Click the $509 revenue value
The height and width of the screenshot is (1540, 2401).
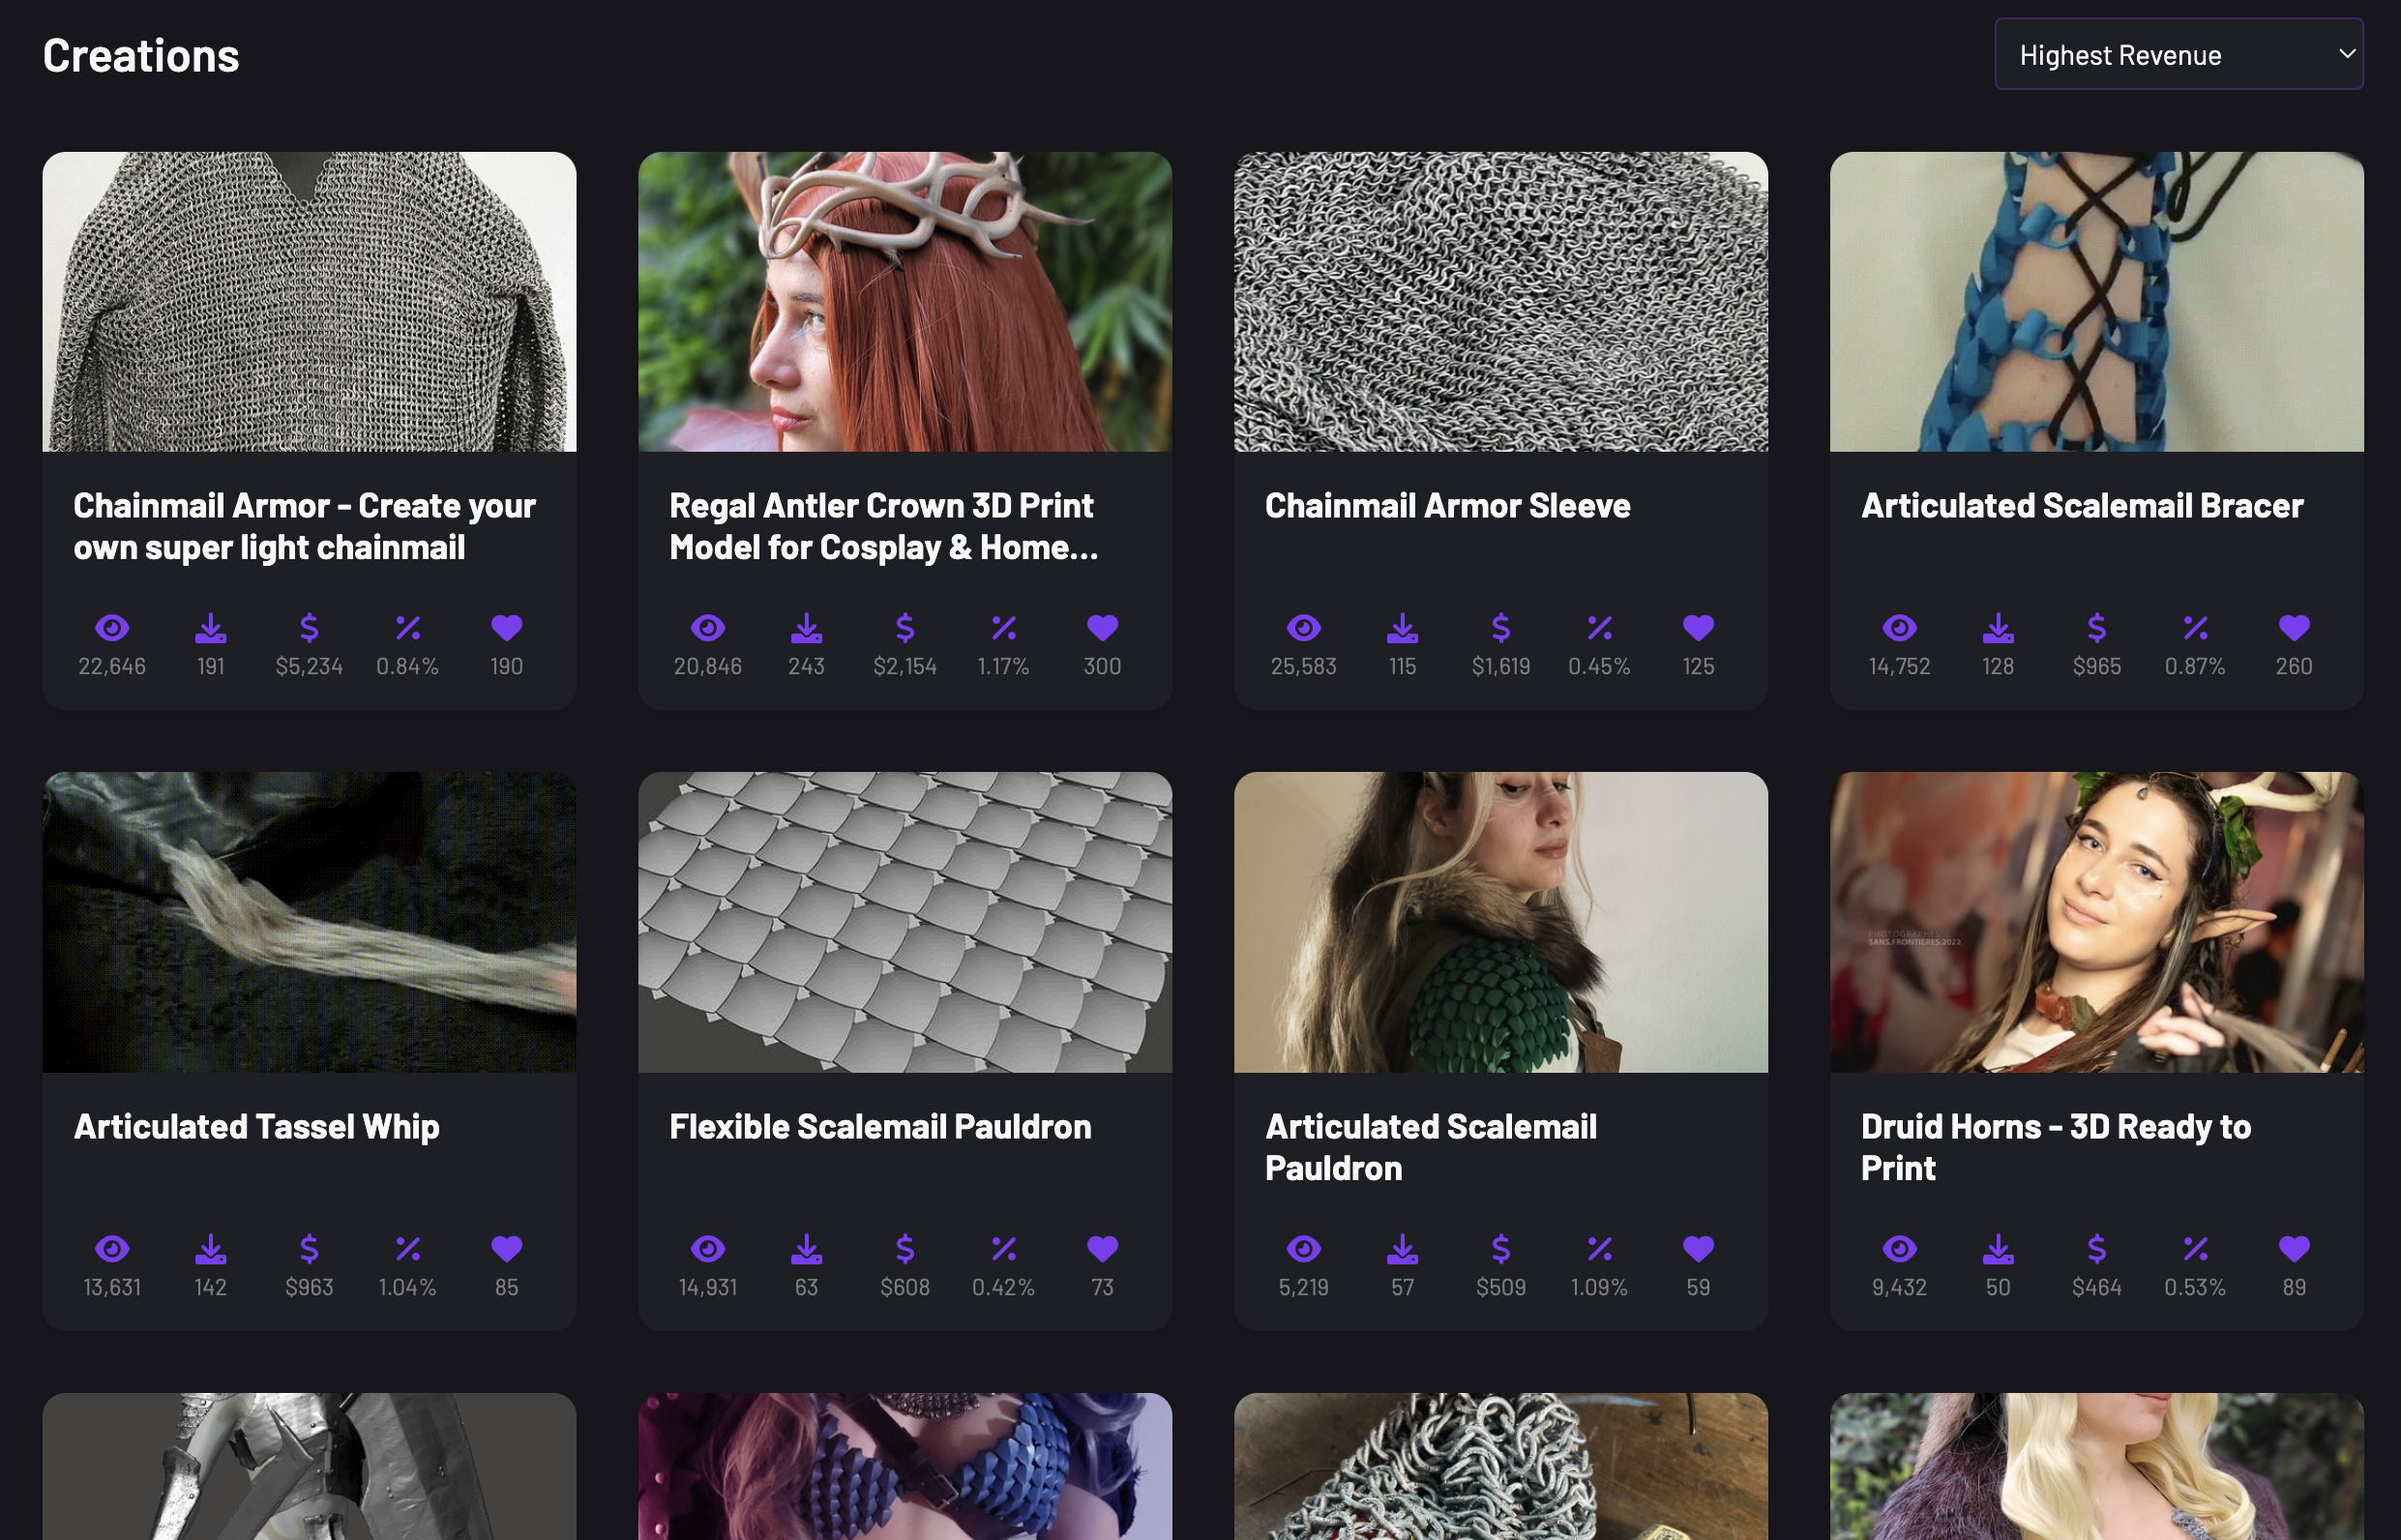(1501, 1287)
